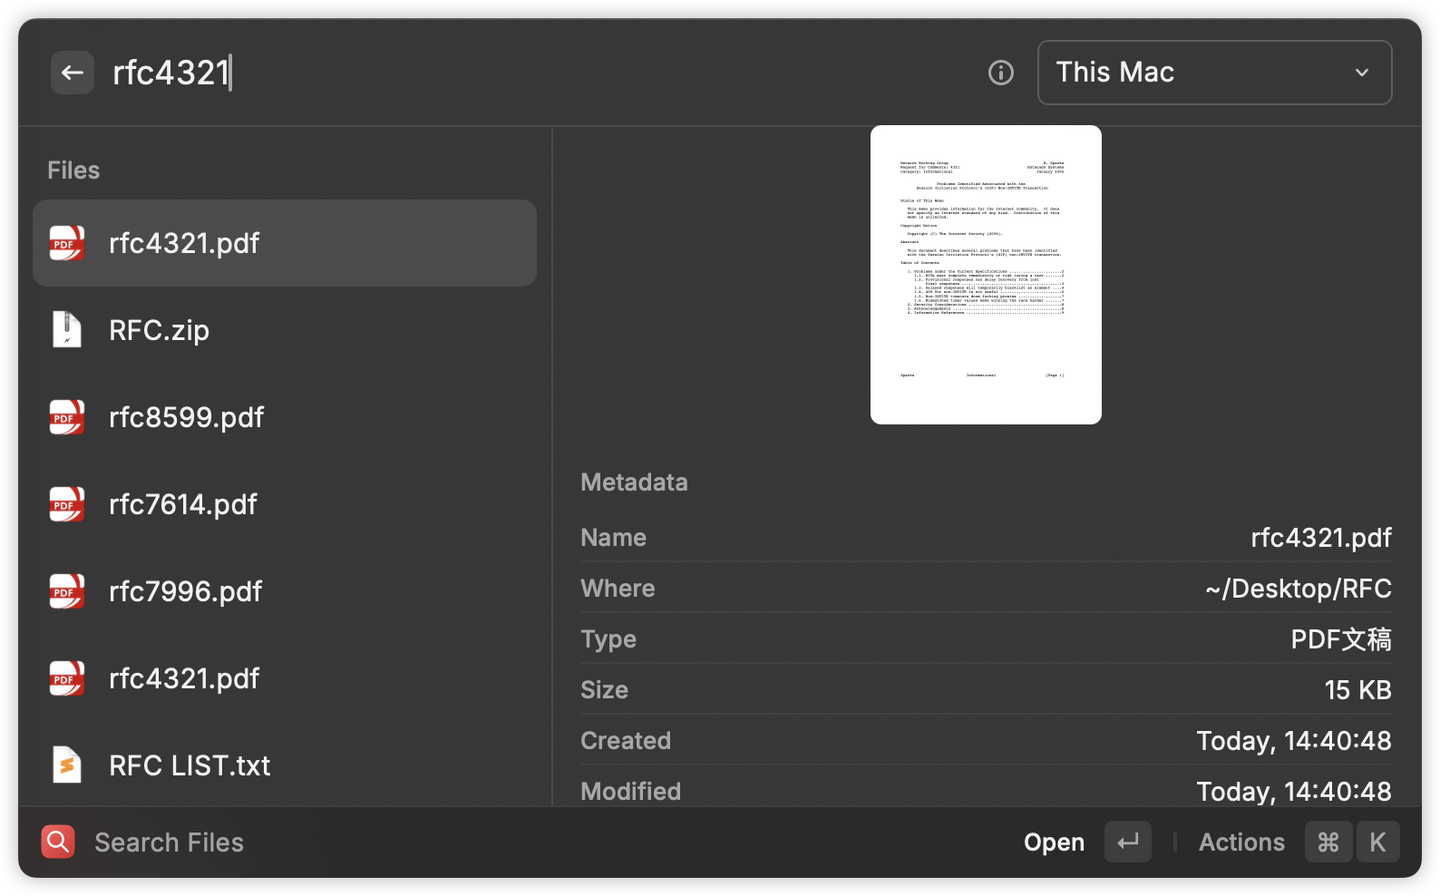Click the ⌘ key symbol near Actions
This screenshot has width=1440, height=896.
tap(1328, 841)
